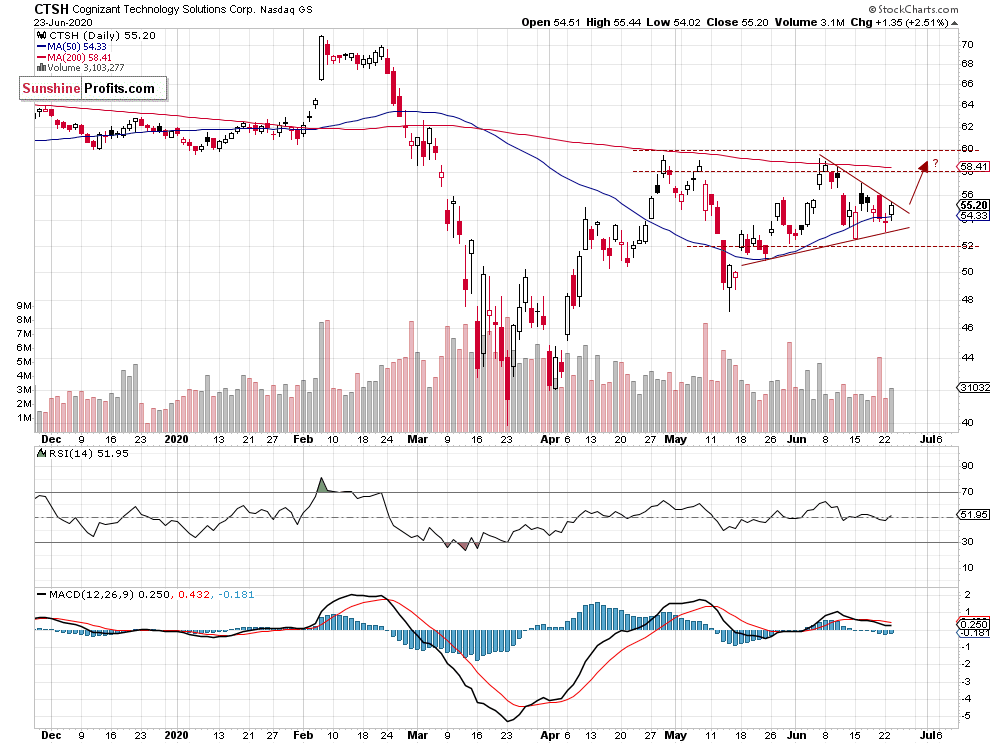Click the blue -0.181 MACD histogram value

(x=236, y=594)
